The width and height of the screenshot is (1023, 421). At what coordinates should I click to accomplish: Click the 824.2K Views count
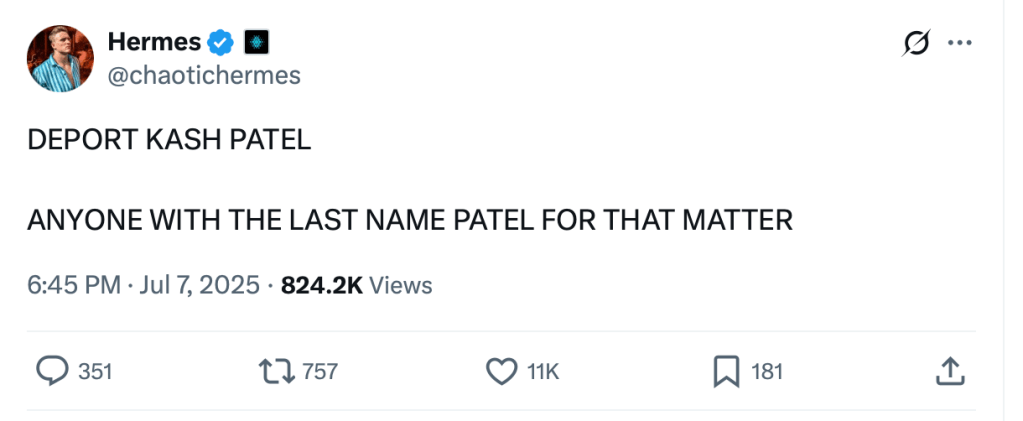[x=357, y=285]
